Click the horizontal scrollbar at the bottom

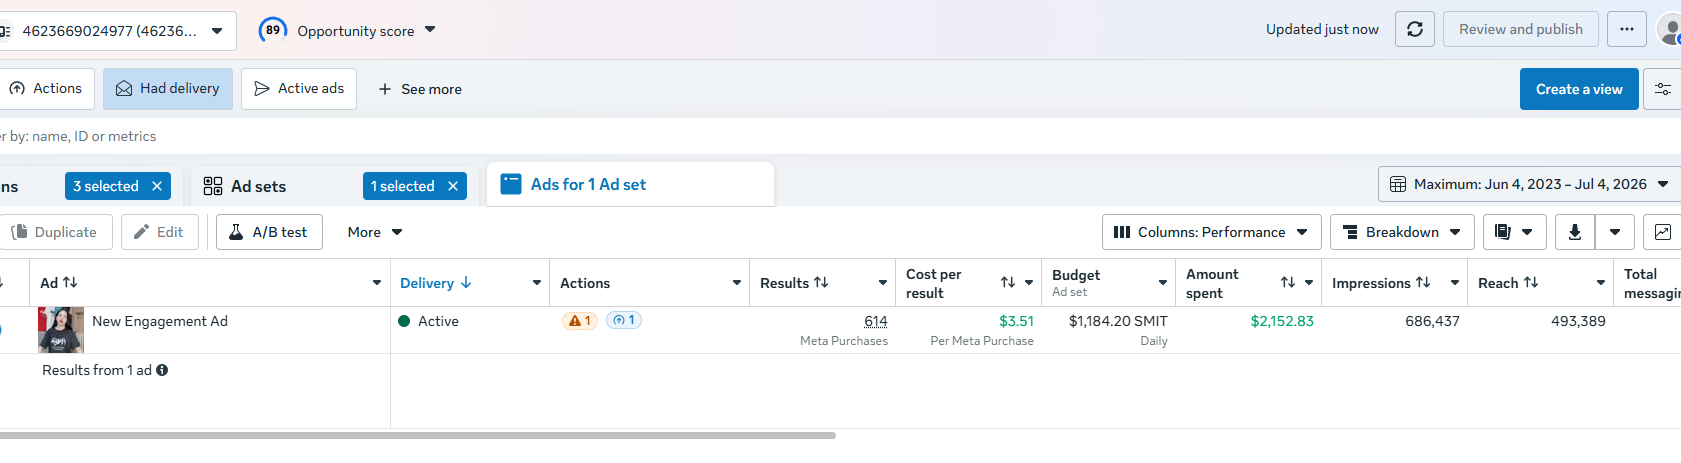pos(418,435)
